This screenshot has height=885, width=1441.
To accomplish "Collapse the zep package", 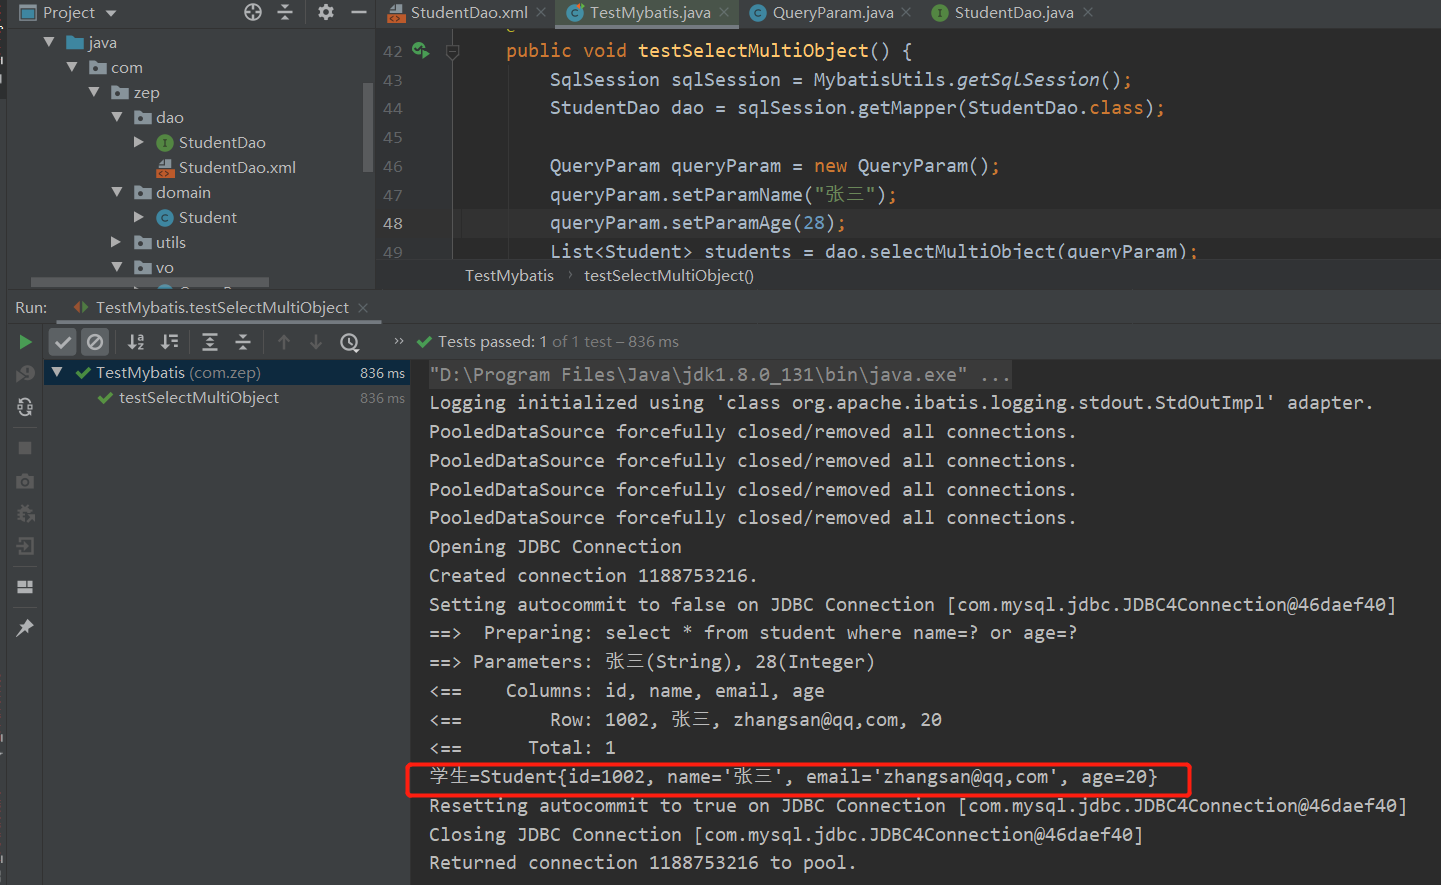I will [x=94, y=92].
